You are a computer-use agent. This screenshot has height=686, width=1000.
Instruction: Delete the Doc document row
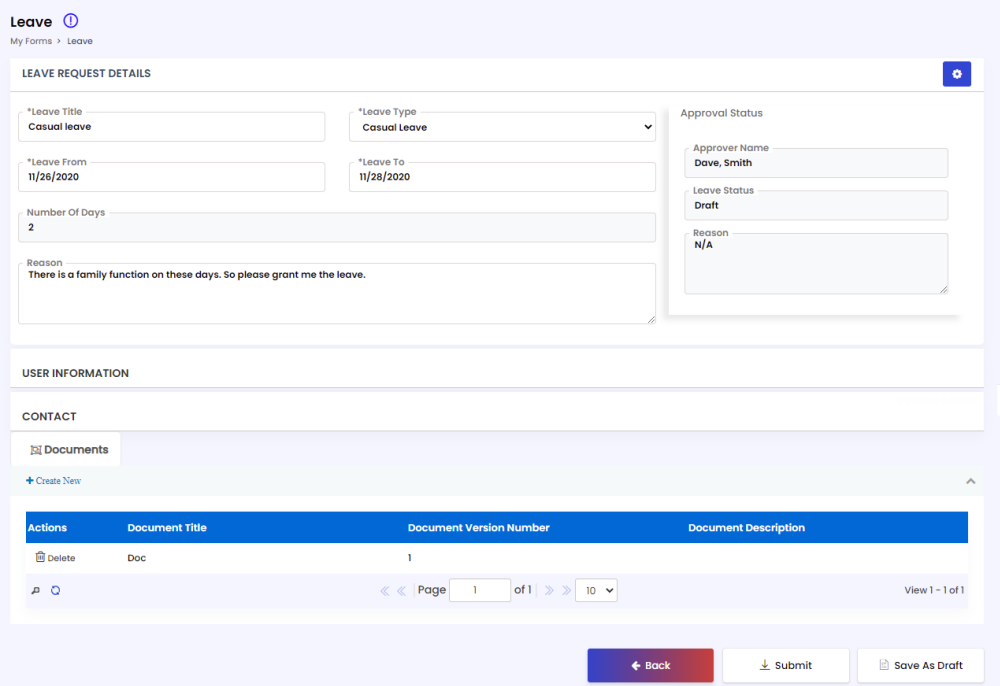(55, 558)
